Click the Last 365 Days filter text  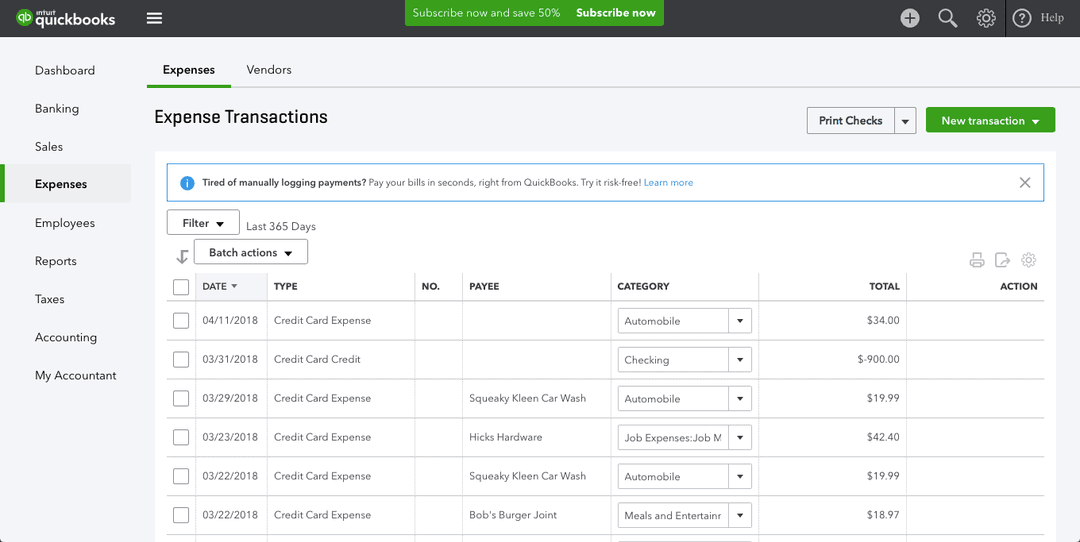[281, 227]
